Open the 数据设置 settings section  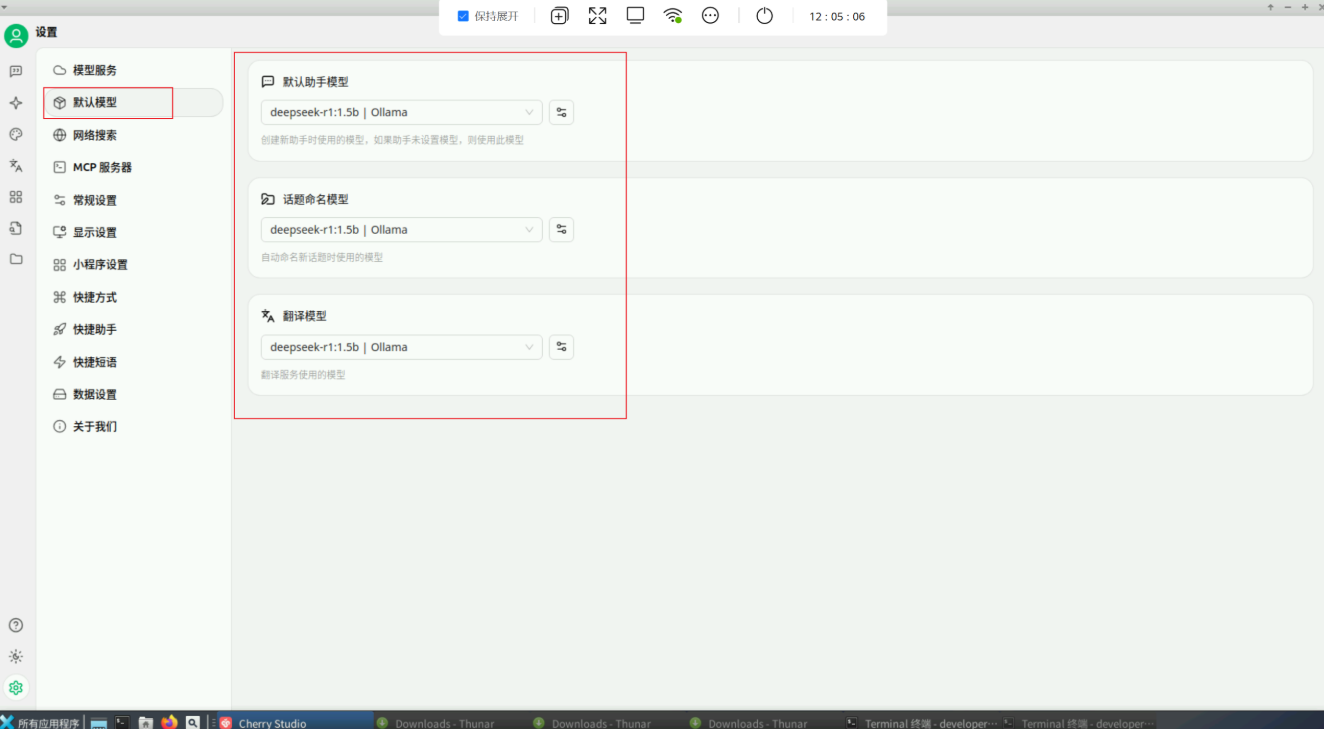tap(133, 394)
